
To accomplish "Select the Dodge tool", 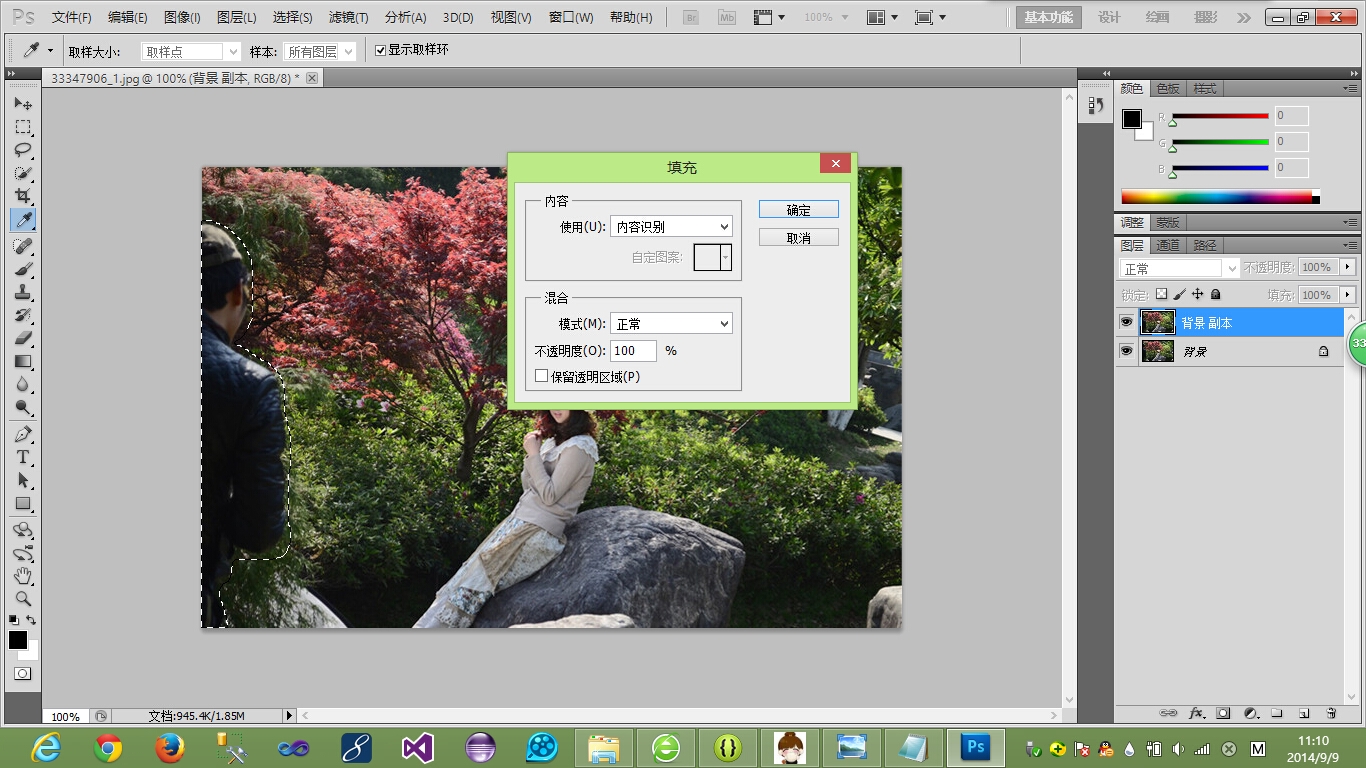I will (x=22, y=407).
